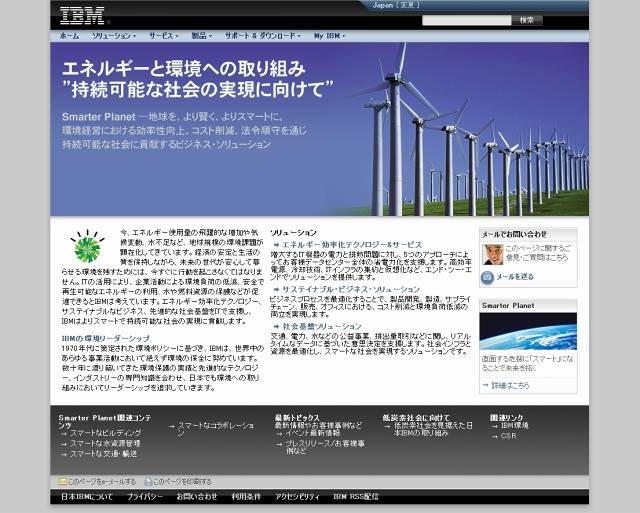The image size is (640, 513).
Task: Click the arrow icon before エネルギー効率化テクノロジー
Action: coord(276,245)
